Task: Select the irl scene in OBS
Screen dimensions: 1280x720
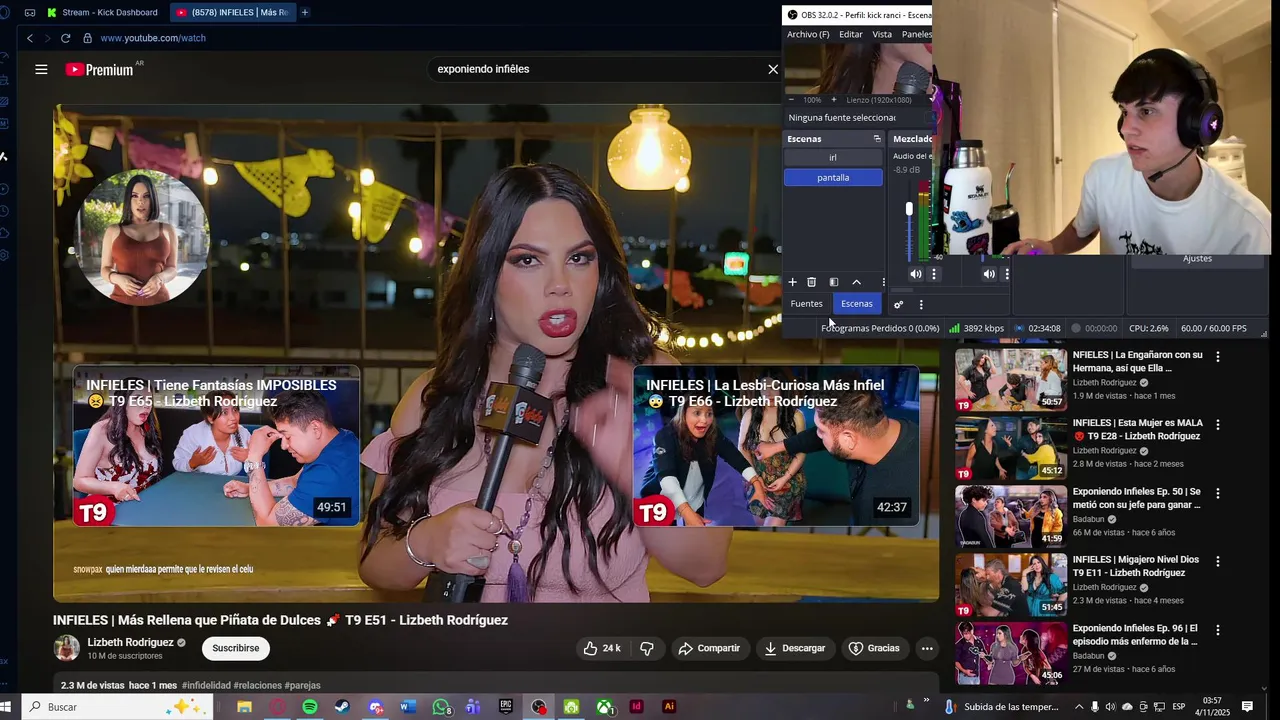Action: [833, 157]
